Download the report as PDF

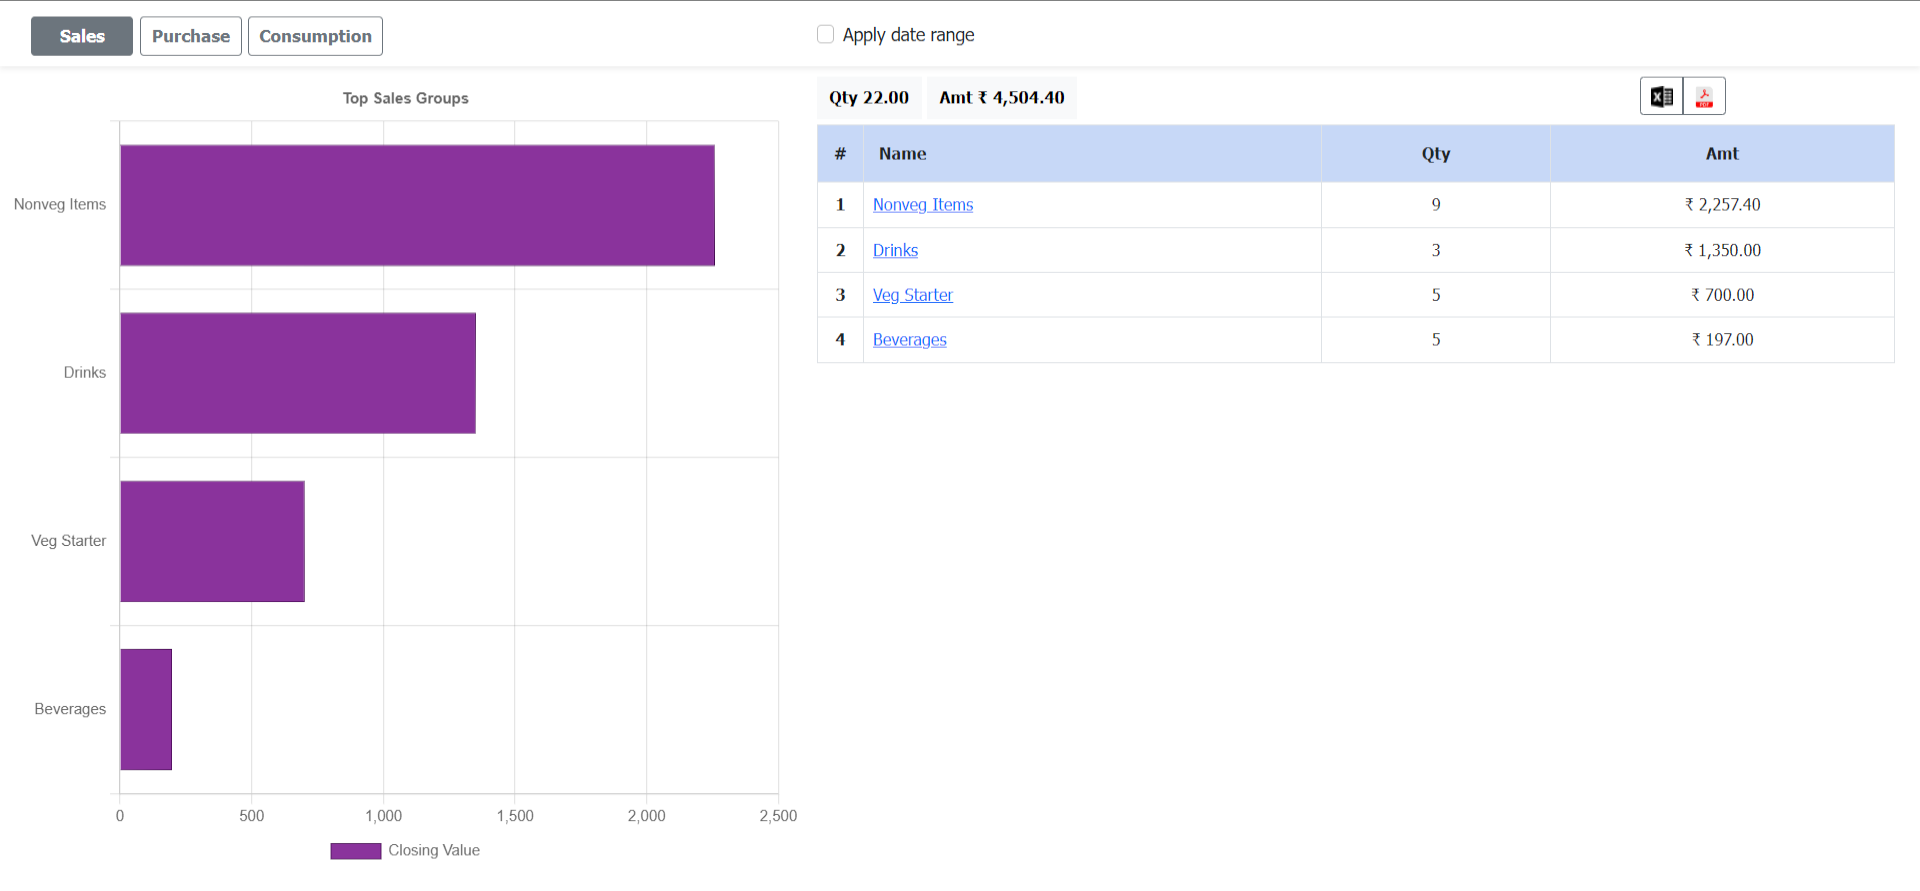click(1704, 97)
